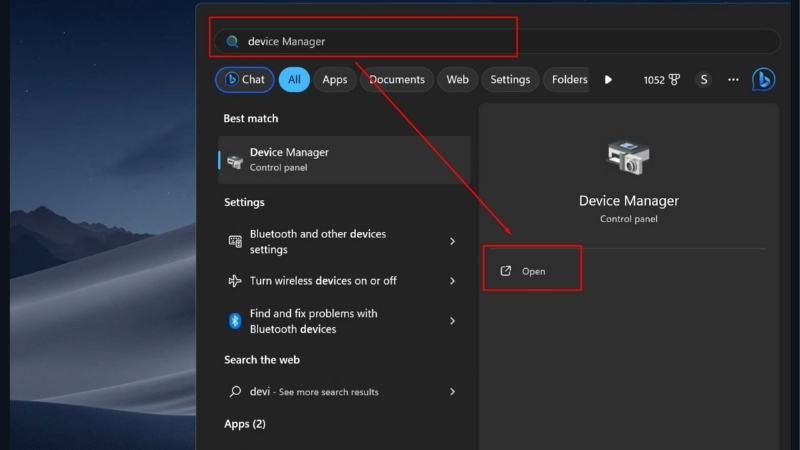This screenshot has width=800, height=450.
Task: Select the Settings filter tab
Action: (x=510, y=80)
